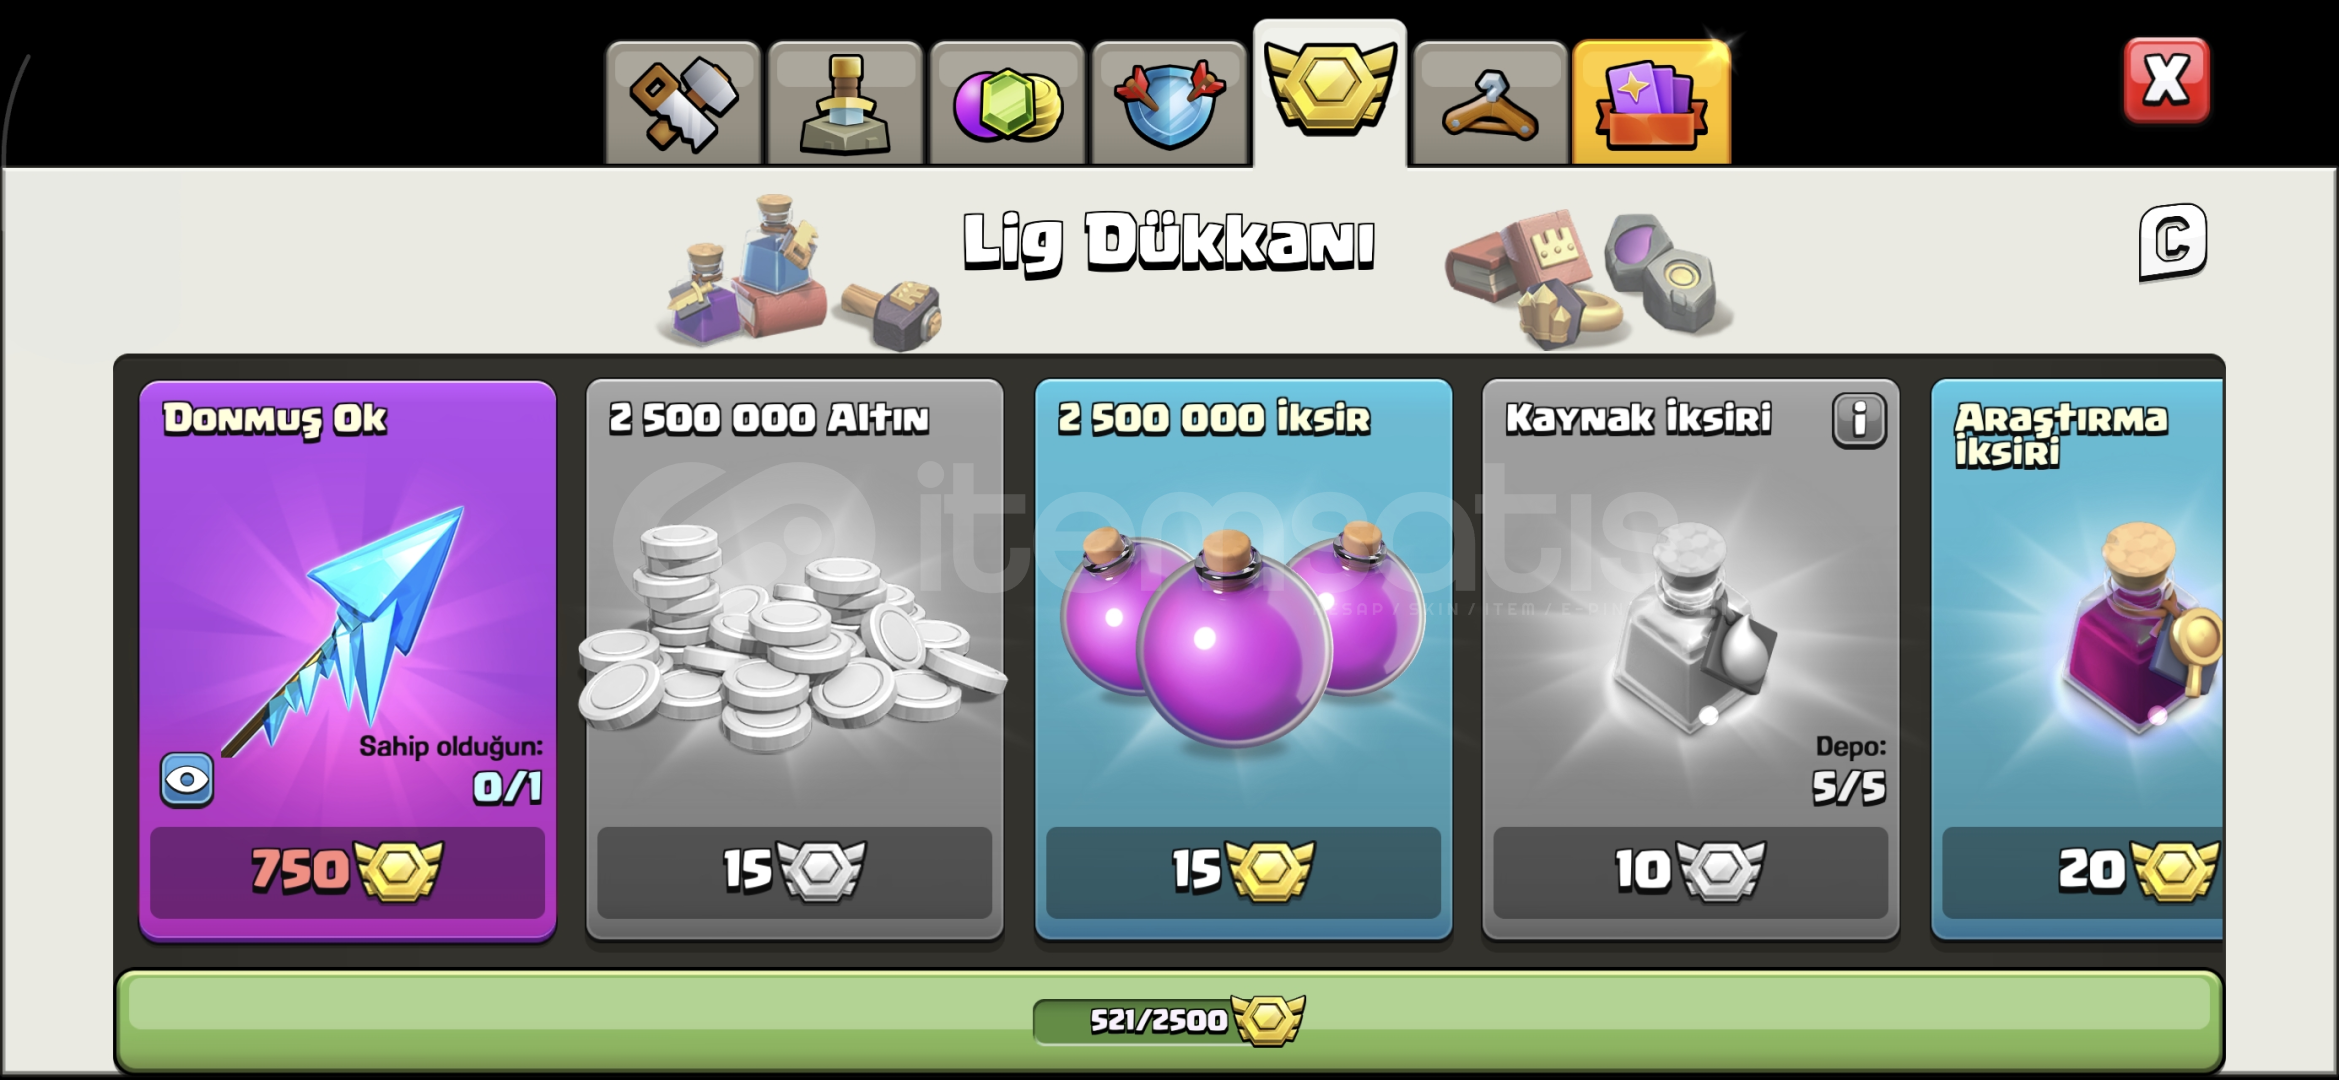Viewport: 2339px width, 1080px height.
Task: Open the sword-in-stone heroes tab
Action: [845, 104]
